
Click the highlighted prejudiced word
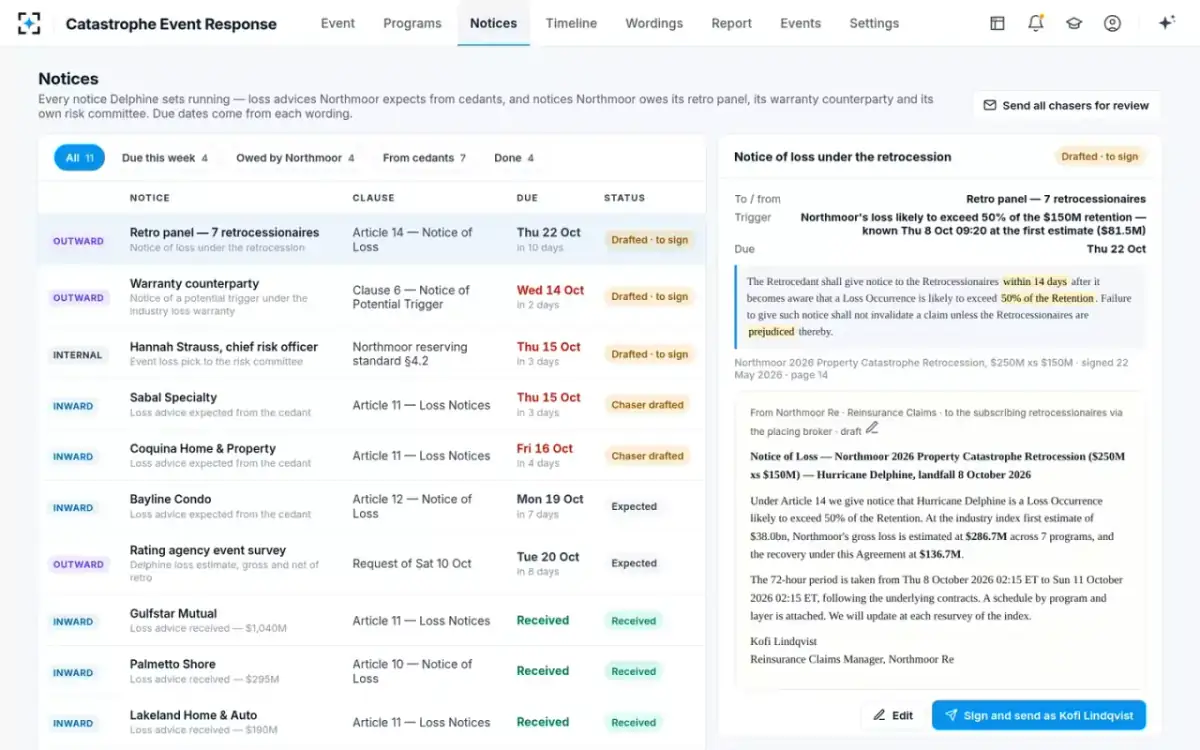(771, 331)
